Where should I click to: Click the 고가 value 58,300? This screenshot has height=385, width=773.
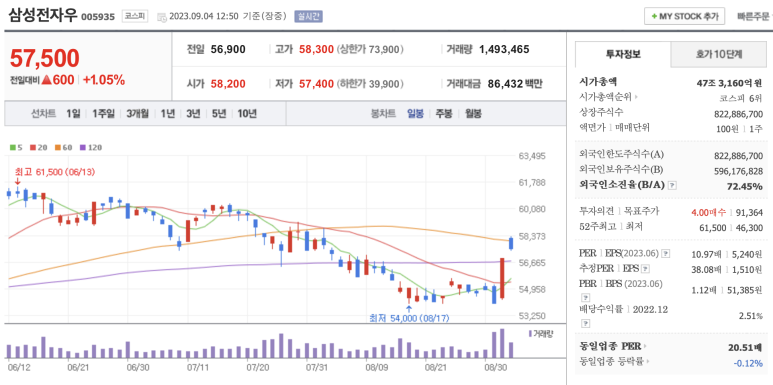click(316, 49)
